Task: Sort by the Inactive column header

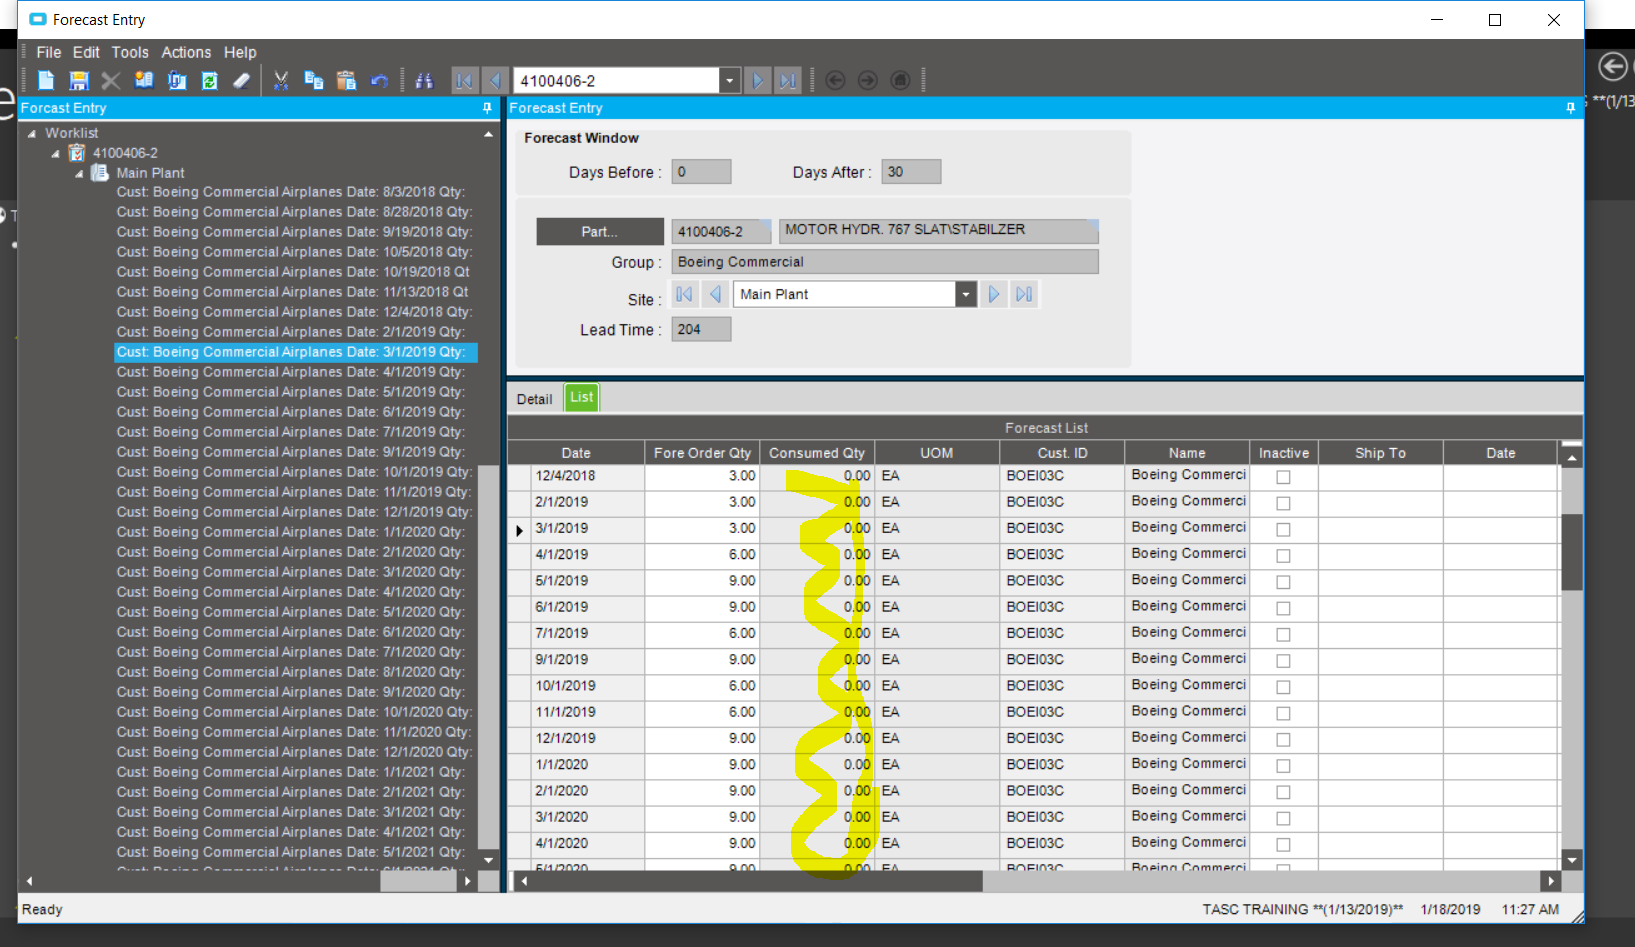Action: [1284, 453]
